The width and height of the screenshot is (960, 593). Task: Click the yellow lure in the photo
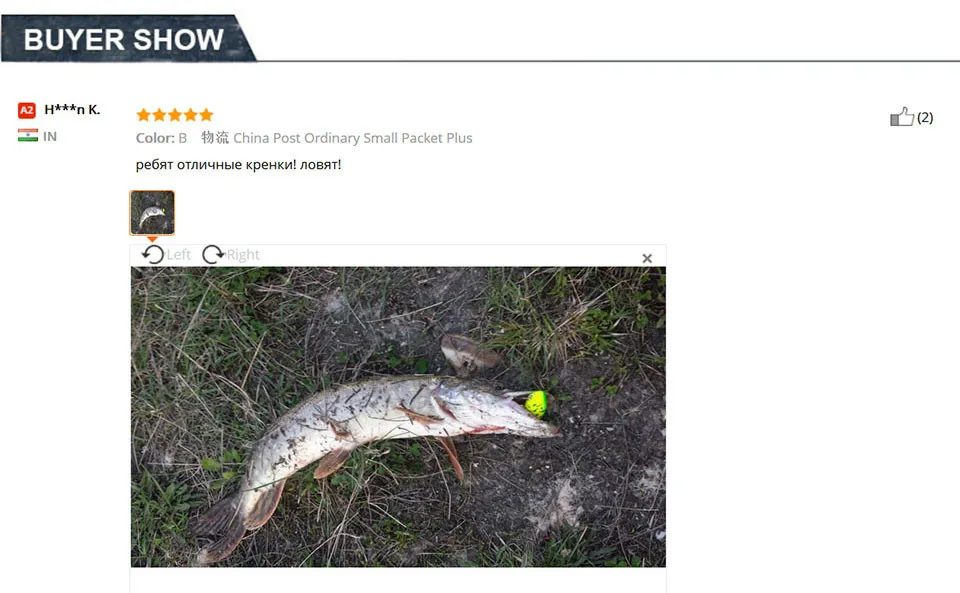(x=536, y=404)
